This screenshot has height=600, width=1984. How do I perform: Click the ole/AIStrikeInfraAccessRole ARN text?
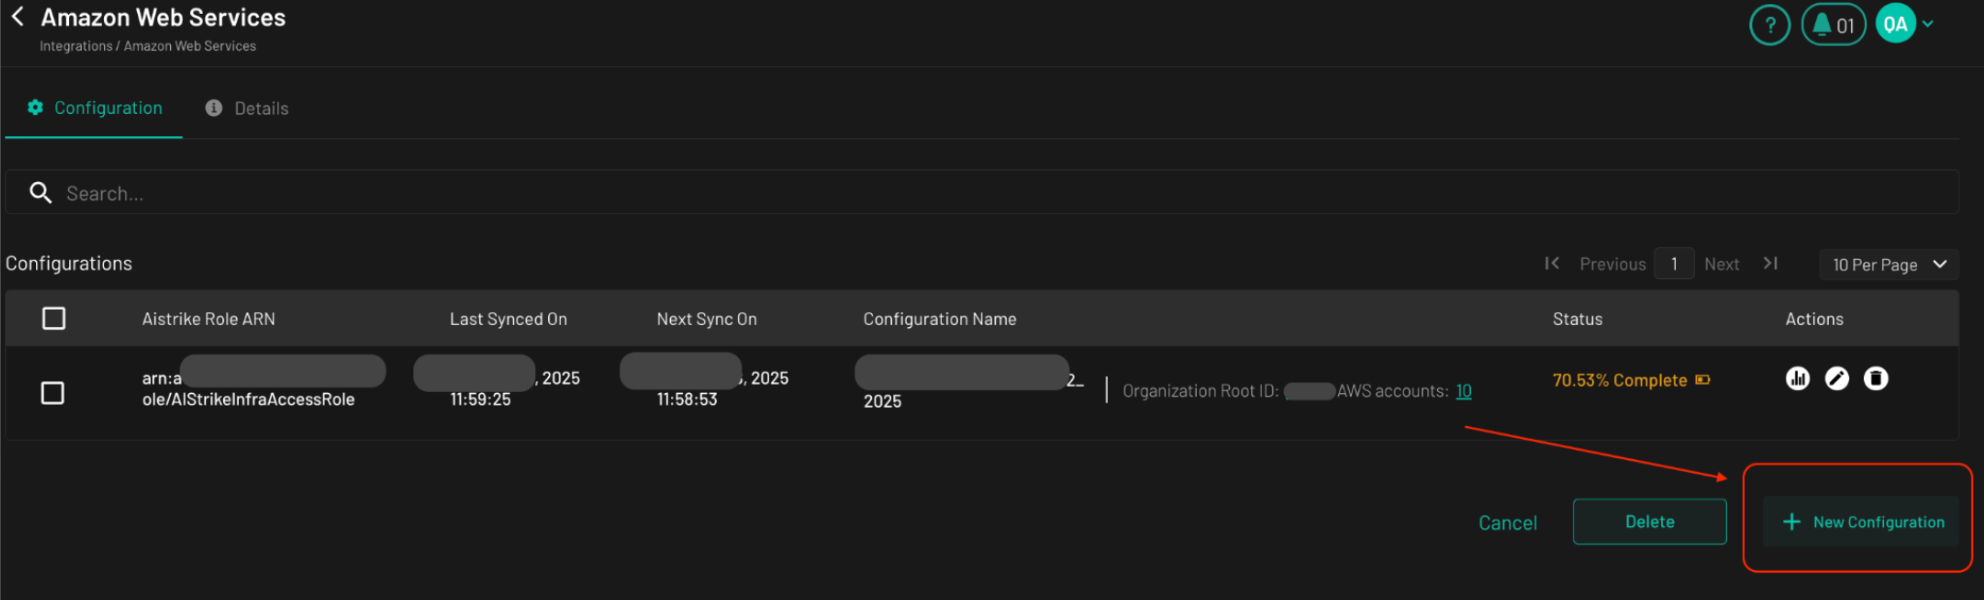(x=248, y=399)
